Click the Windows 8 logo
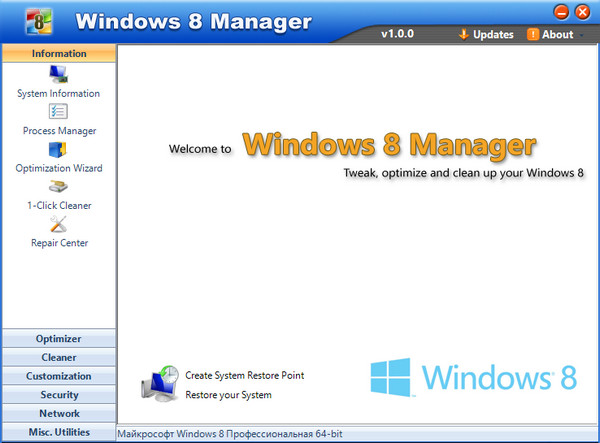 click(x=473, y=377)
